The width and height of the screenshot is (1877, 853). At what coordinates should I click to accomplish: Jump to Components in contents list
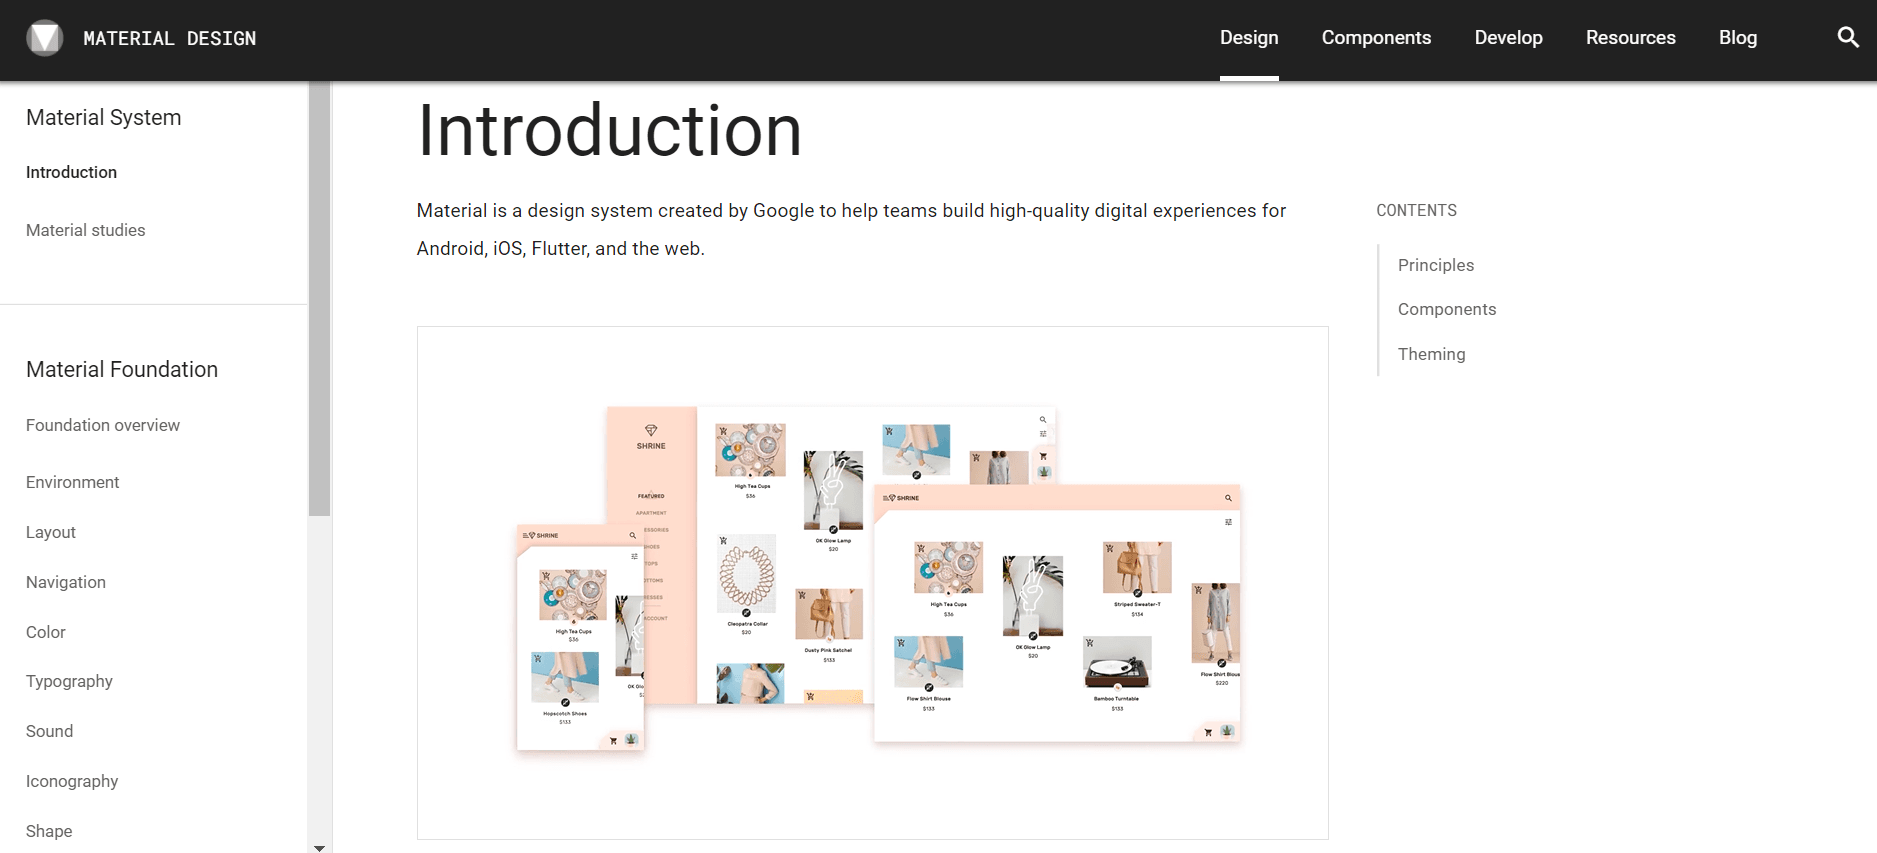pyautogui.click(x=1447, y=309)
